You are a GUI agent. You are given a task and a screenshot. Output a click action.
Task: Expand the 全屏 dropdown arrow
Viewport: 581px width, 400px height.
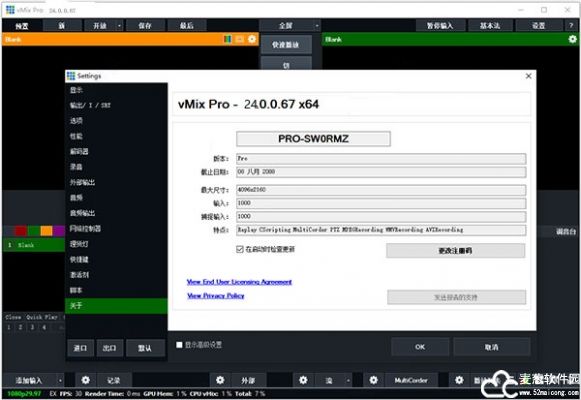click(317, 26)
